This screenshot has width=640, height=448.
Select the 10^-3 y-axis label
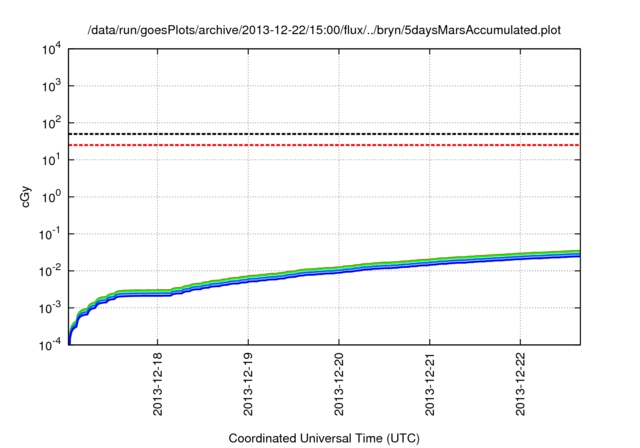click(50, 308)
